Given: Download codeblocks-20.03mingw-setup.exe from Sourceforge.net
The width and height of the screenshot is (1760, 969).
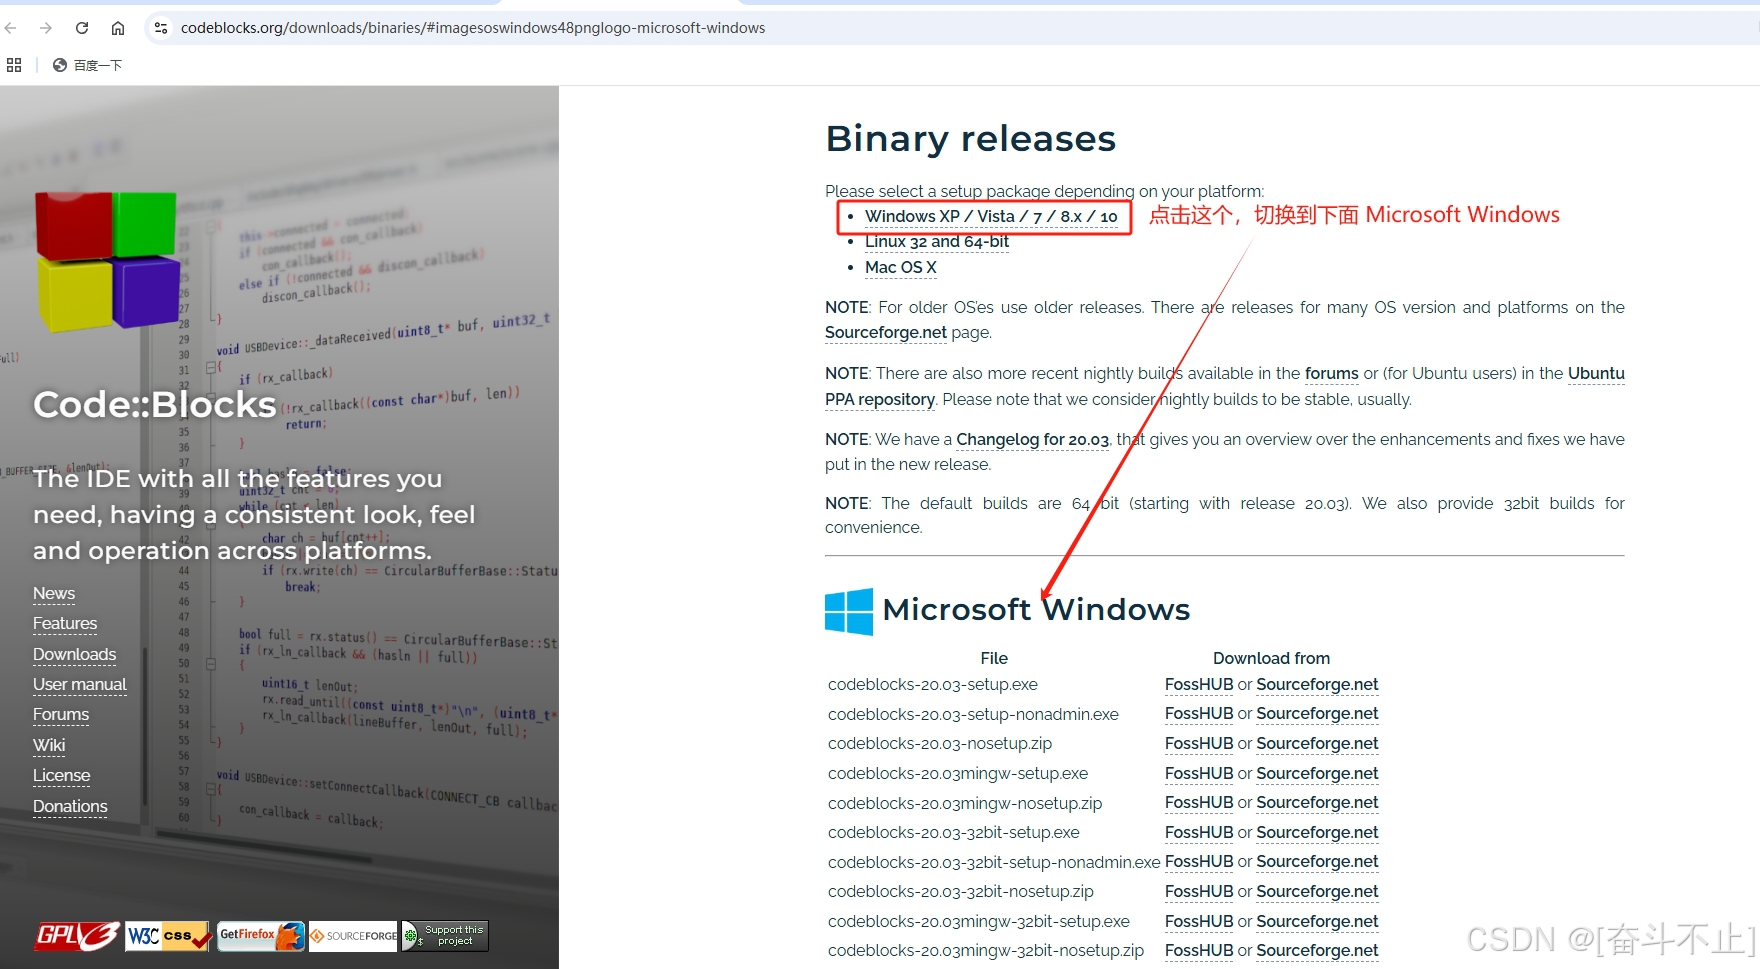Looking at the screenshot, I should coord(1317,774).
